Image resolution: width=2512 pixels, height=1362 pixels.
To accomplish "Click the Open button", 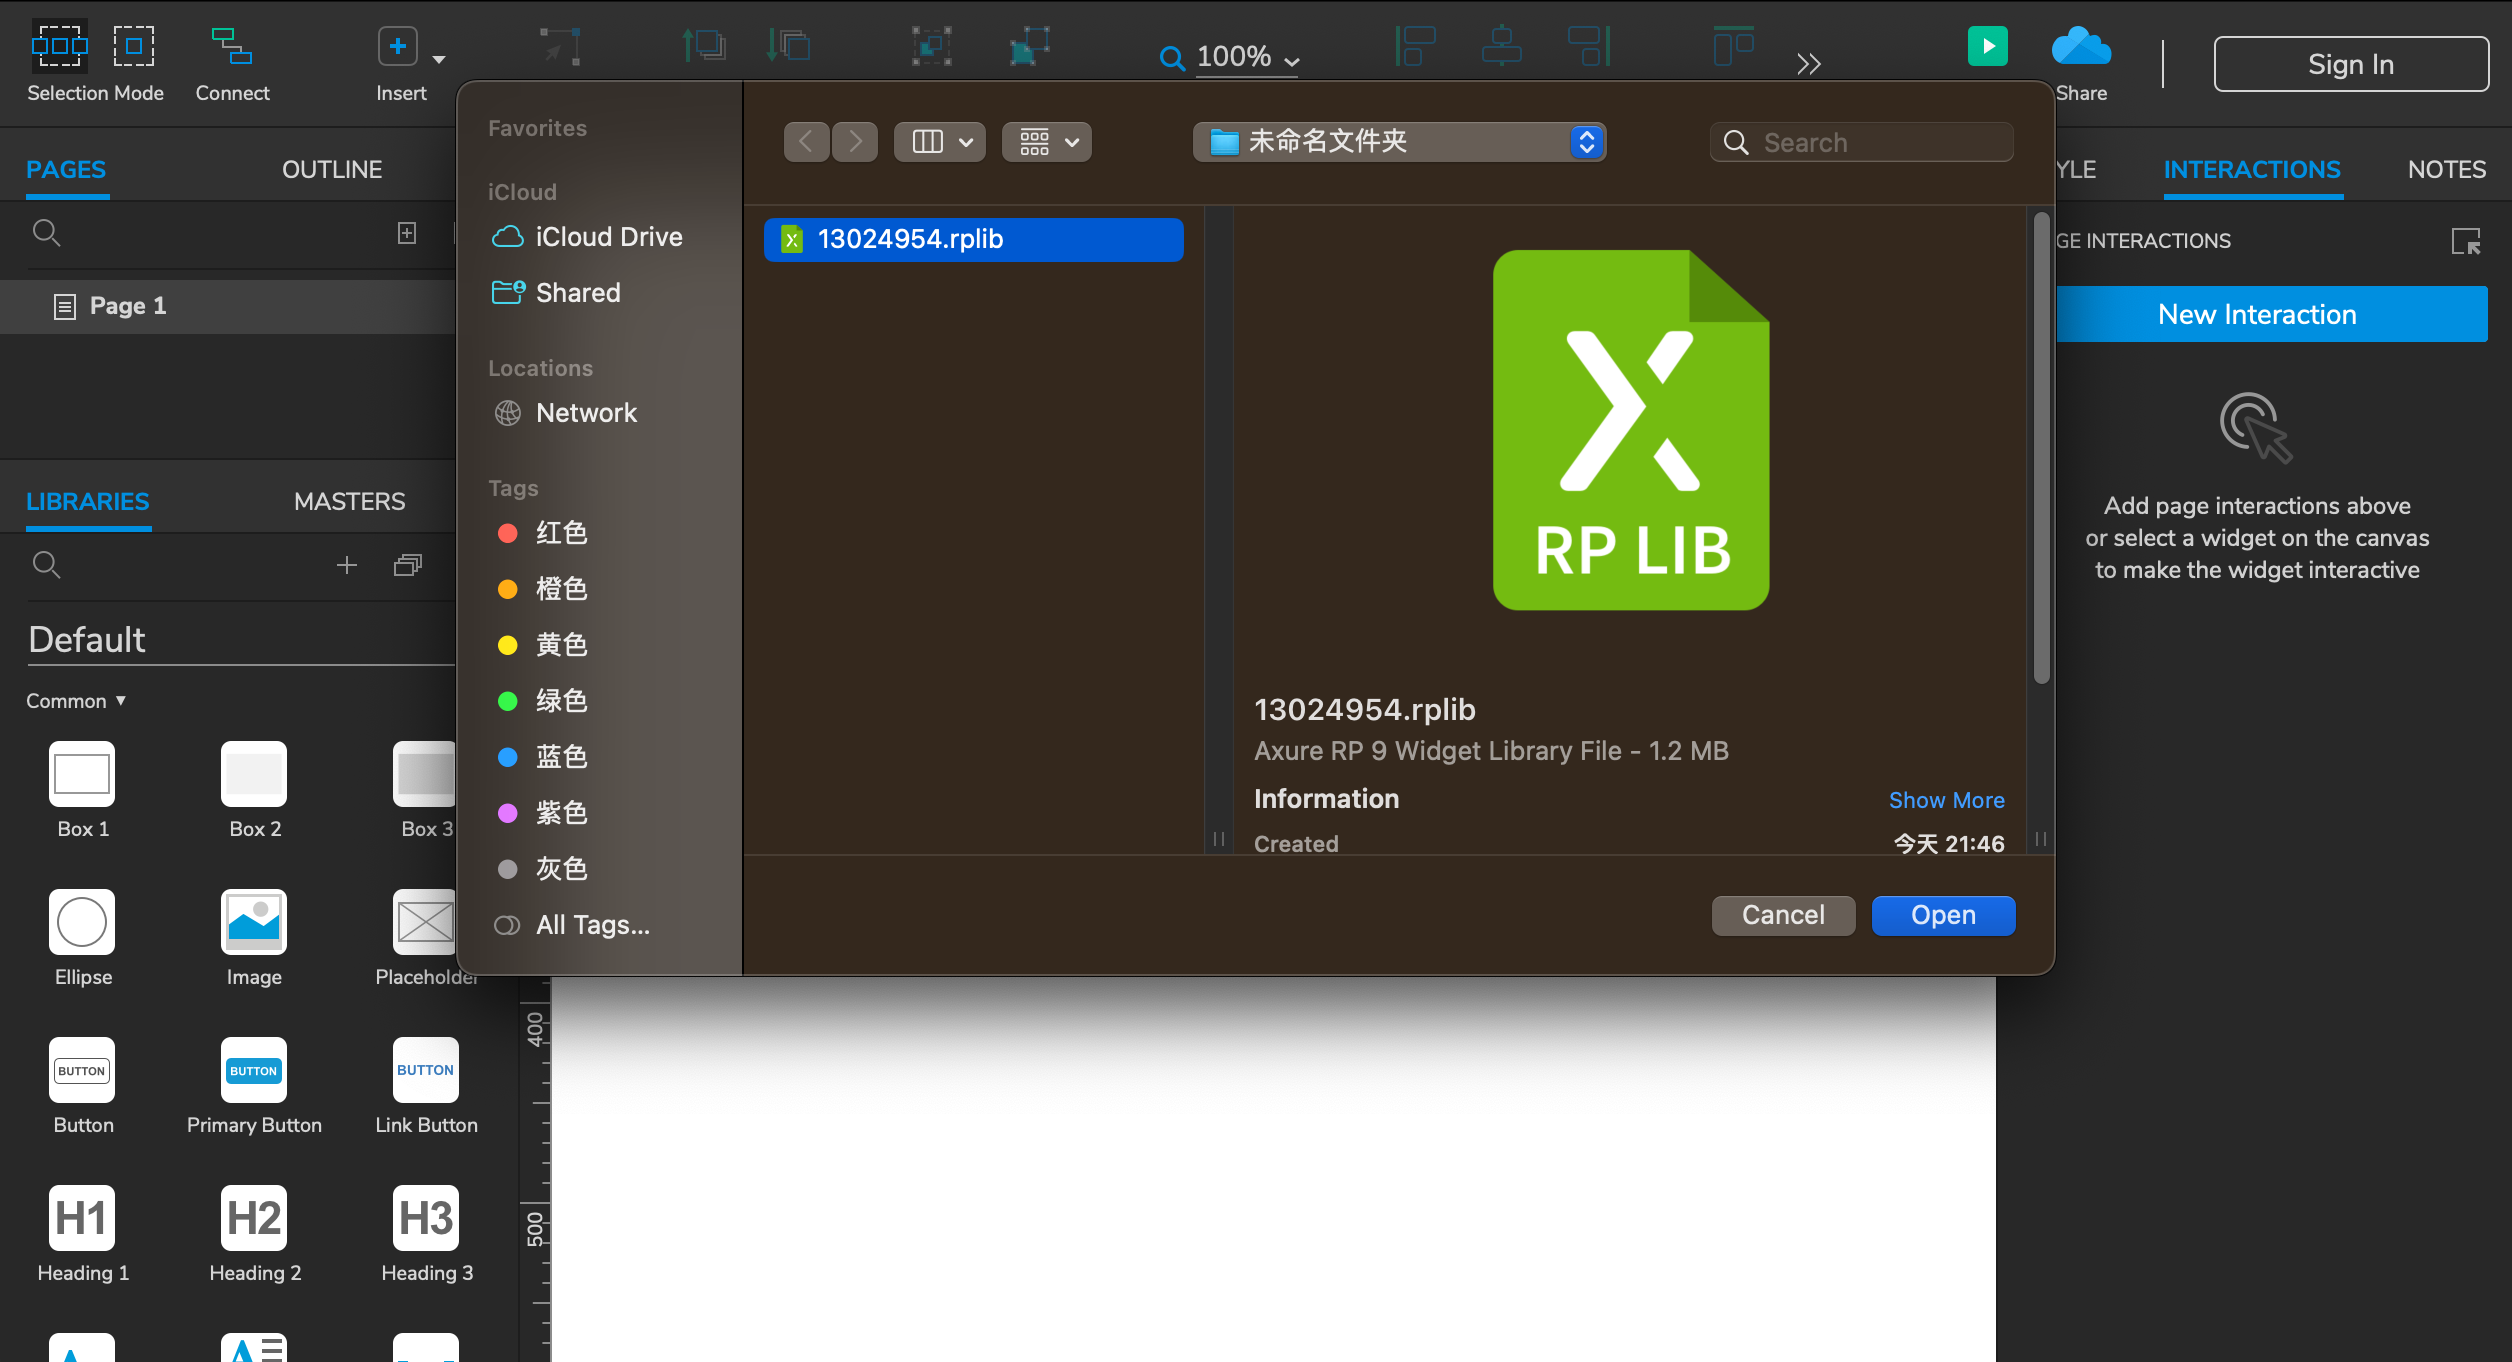I will pos(1943,916).
